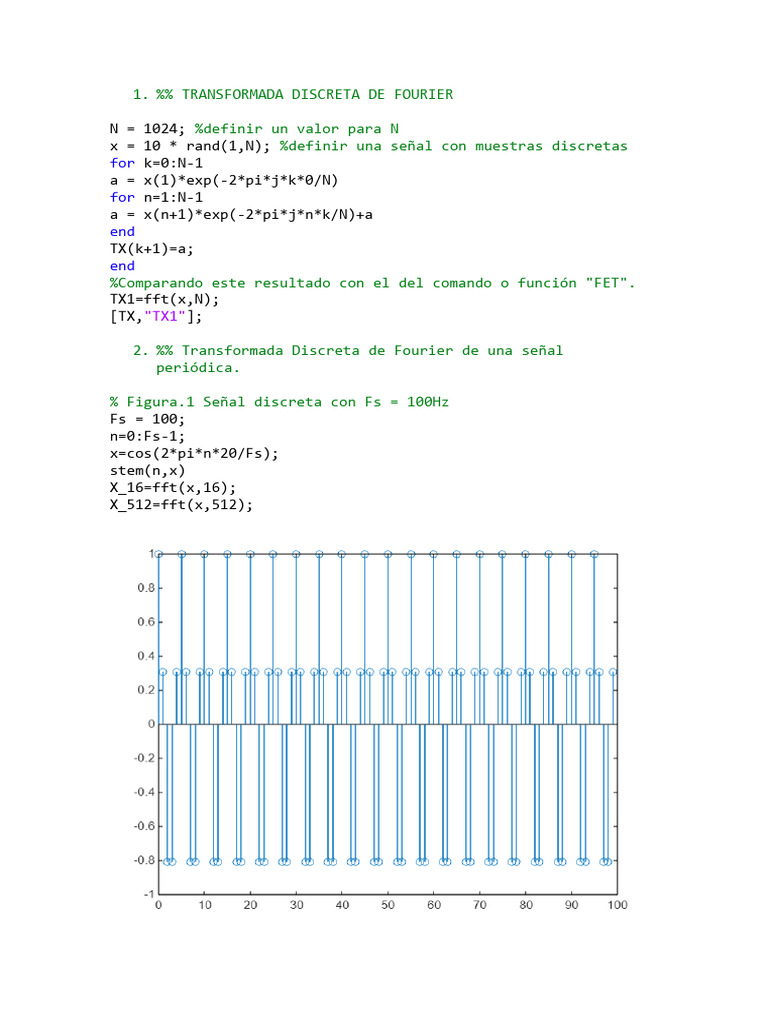Click the x-axis tick label "30"
This screenshot has height=1024, width=768.
click(296, 905)
